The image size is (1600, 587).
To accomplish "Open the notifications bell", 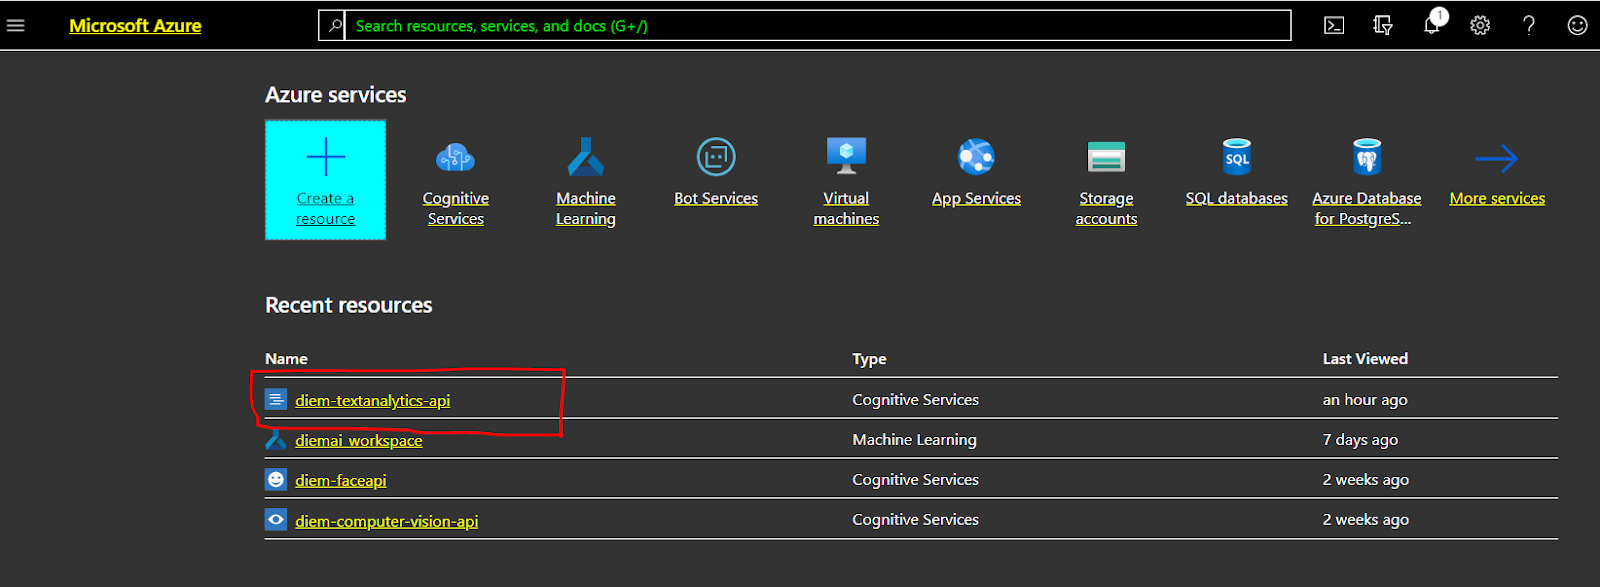I will [x=1432, y=25].
